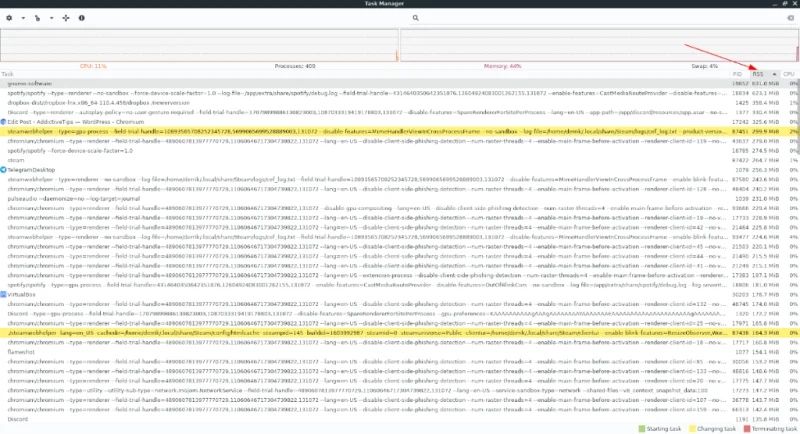Click the Chromium icon beside the Edit Post row
Image resolution: width=800 pixels, height=434 pixels.
click(3, 122)
